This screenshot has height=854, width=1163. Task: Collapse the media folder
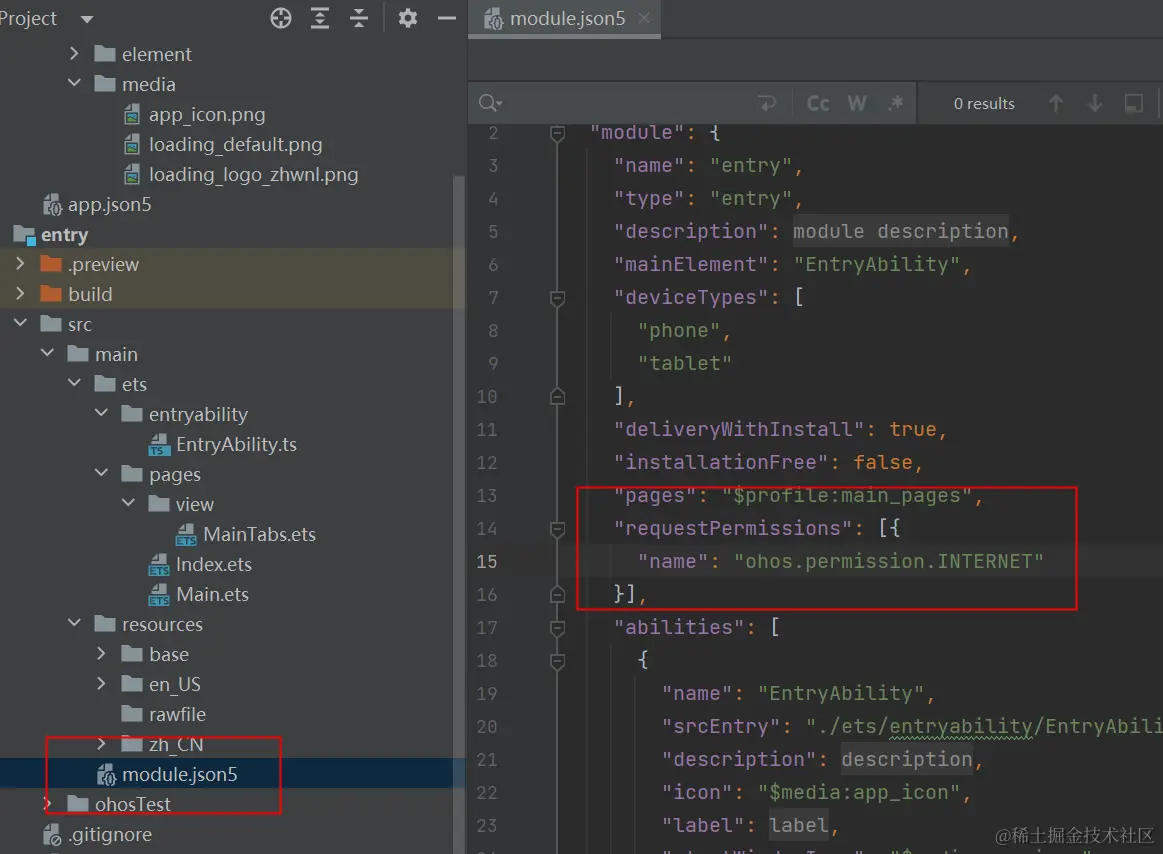[73, 83]
